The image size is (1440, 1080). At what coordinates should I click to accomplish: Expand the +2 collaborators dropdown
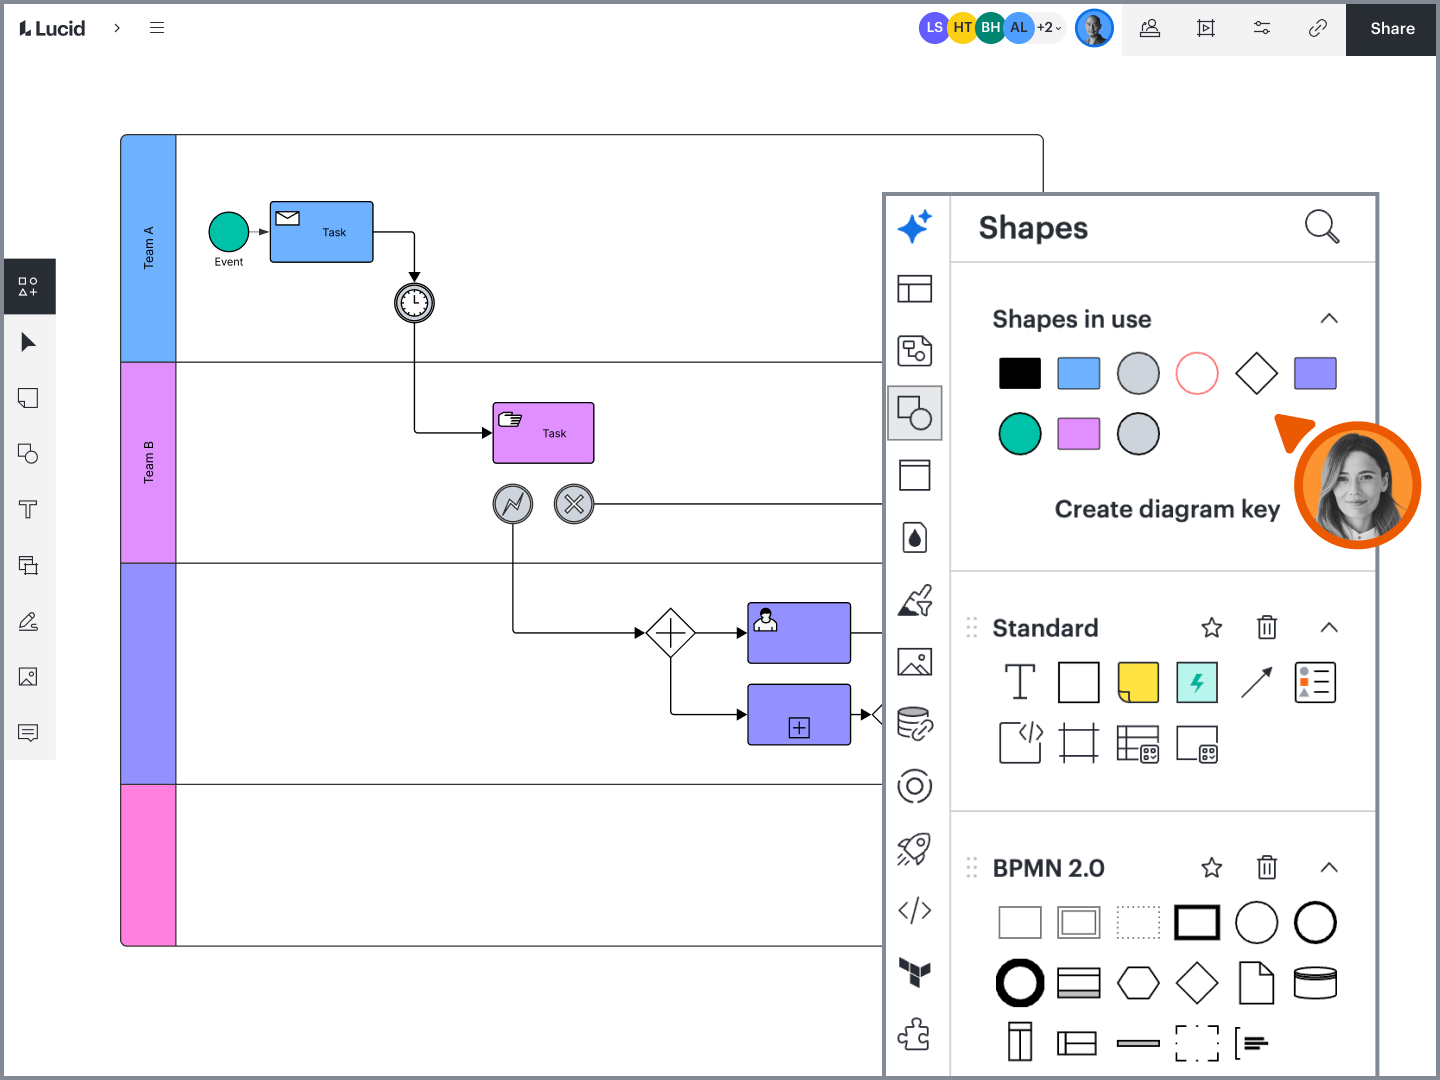[x=1049, y=28]
